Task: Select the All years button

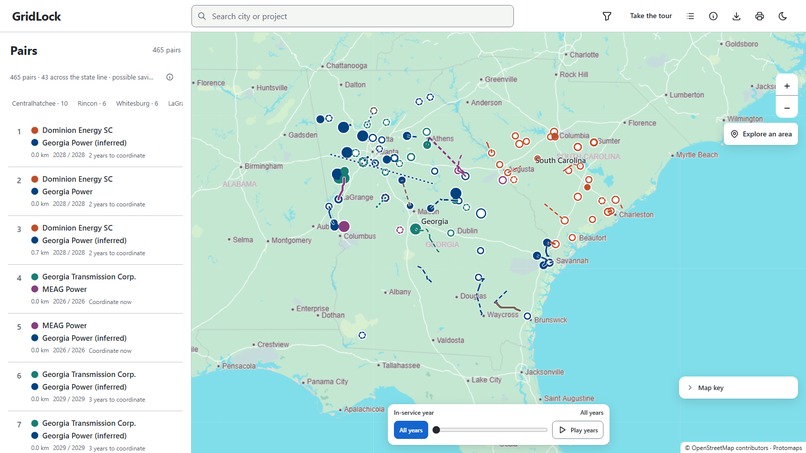Action: click(411, 430)
